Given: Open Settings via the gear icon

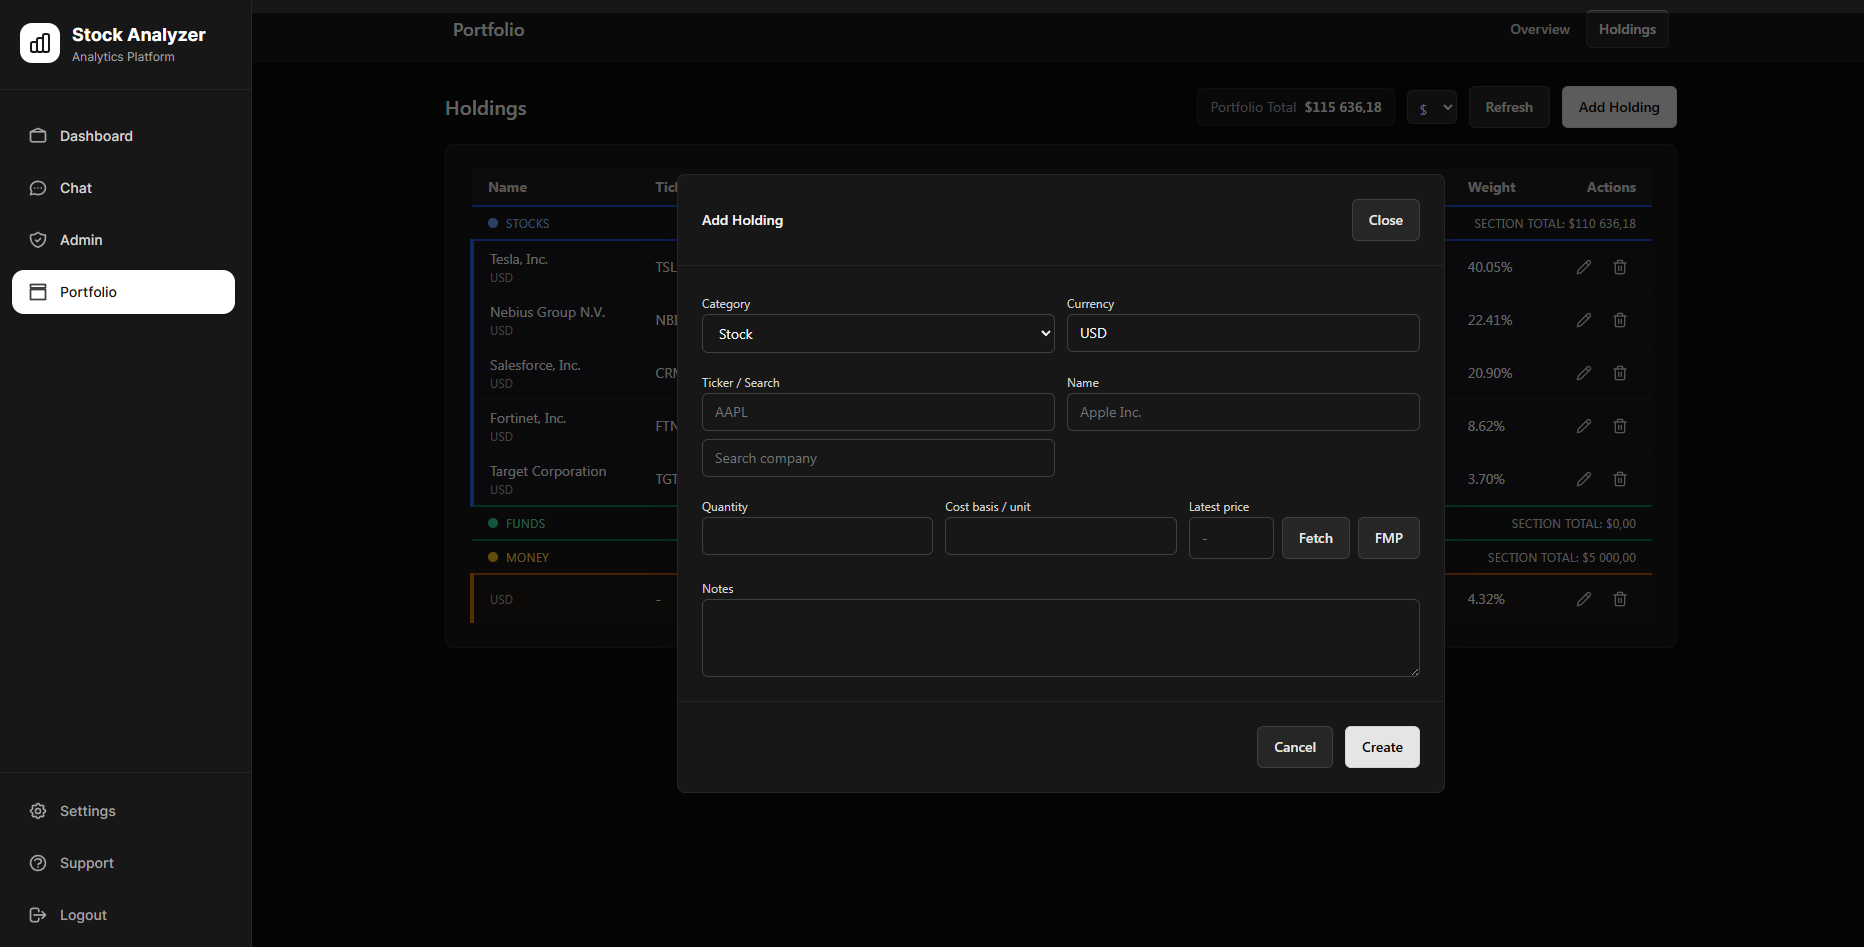Looking at the screenshot, I should [x=37, y=810].
